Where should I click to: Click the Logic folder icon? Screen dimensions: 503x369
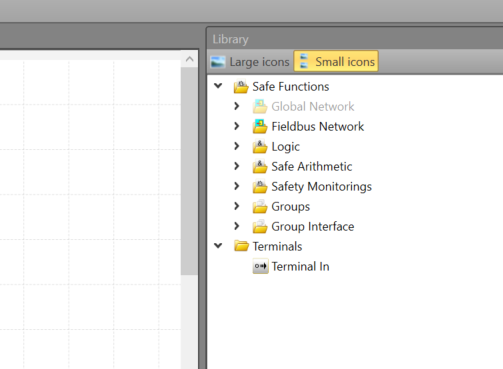tap(260, 146)
